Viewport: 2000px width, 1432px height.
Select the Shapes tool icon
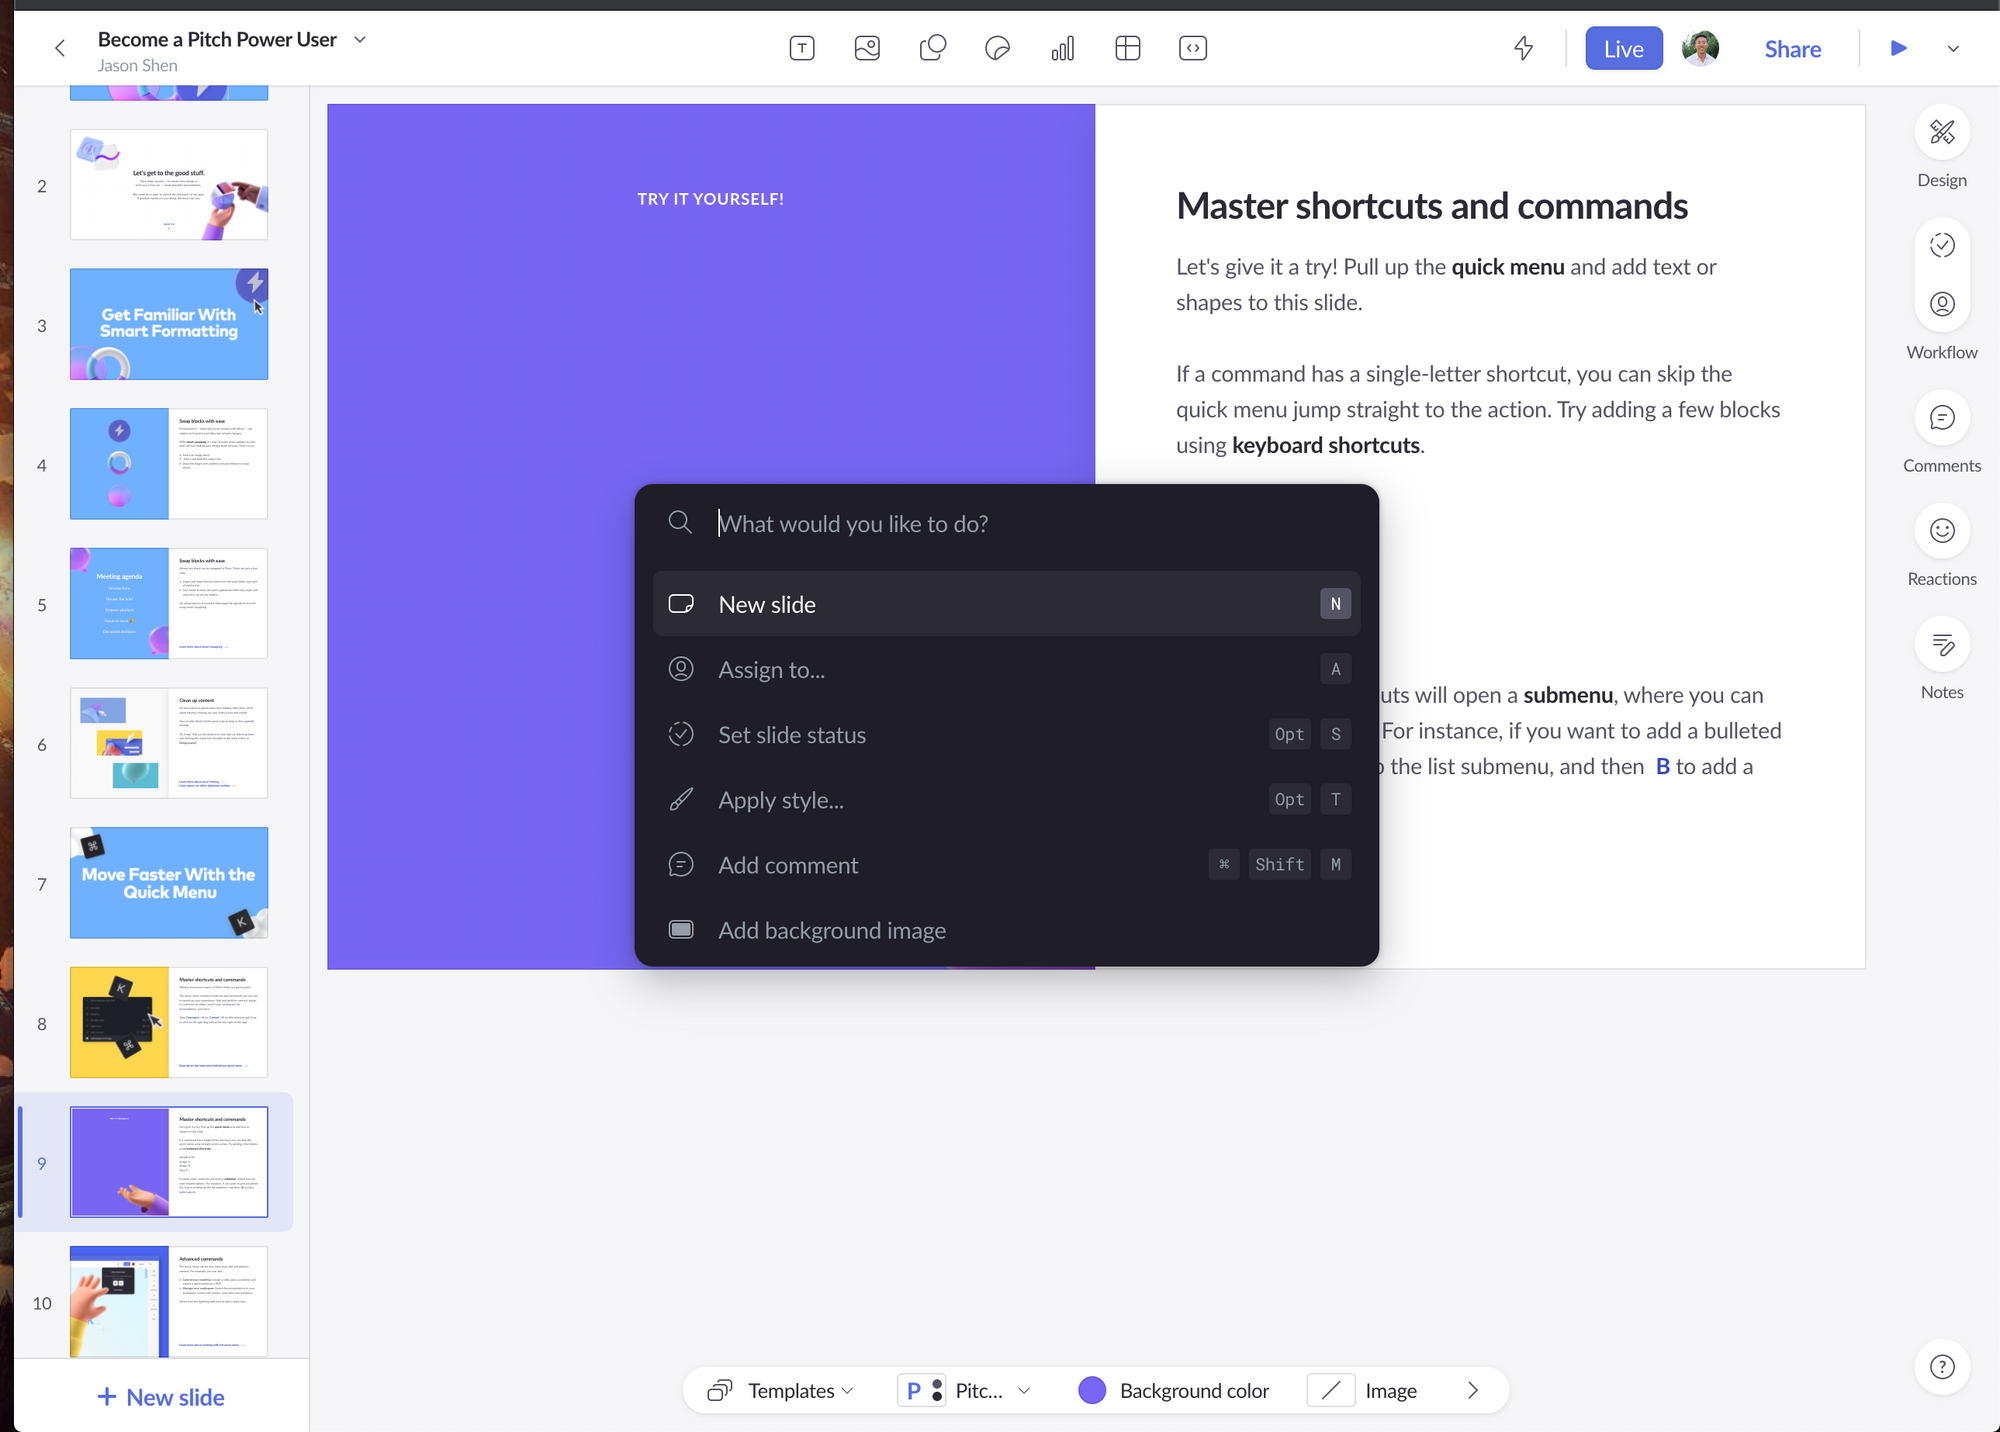[x=932, y=48]
